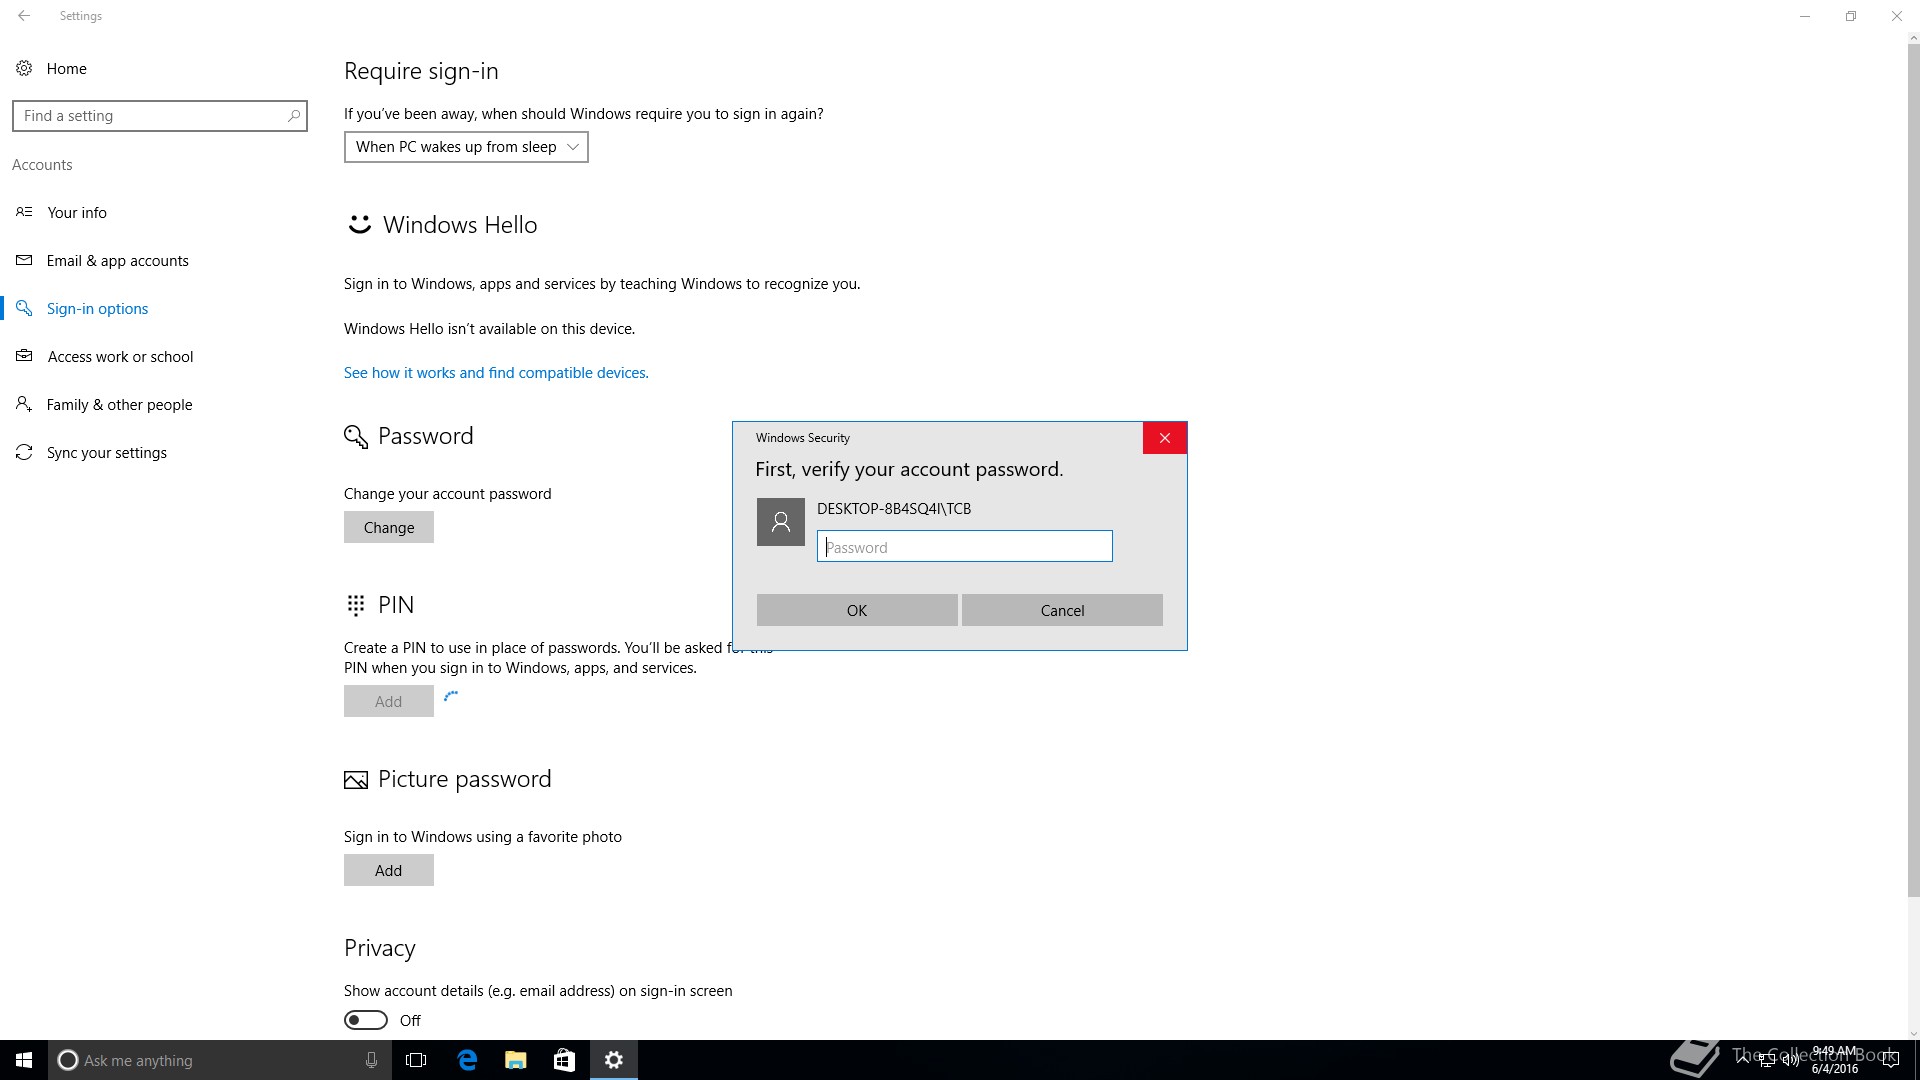This screenshot has width=1920, height=1080.
Task: Confirm with OK in Windows Security
Action: [x=857, y=610]
